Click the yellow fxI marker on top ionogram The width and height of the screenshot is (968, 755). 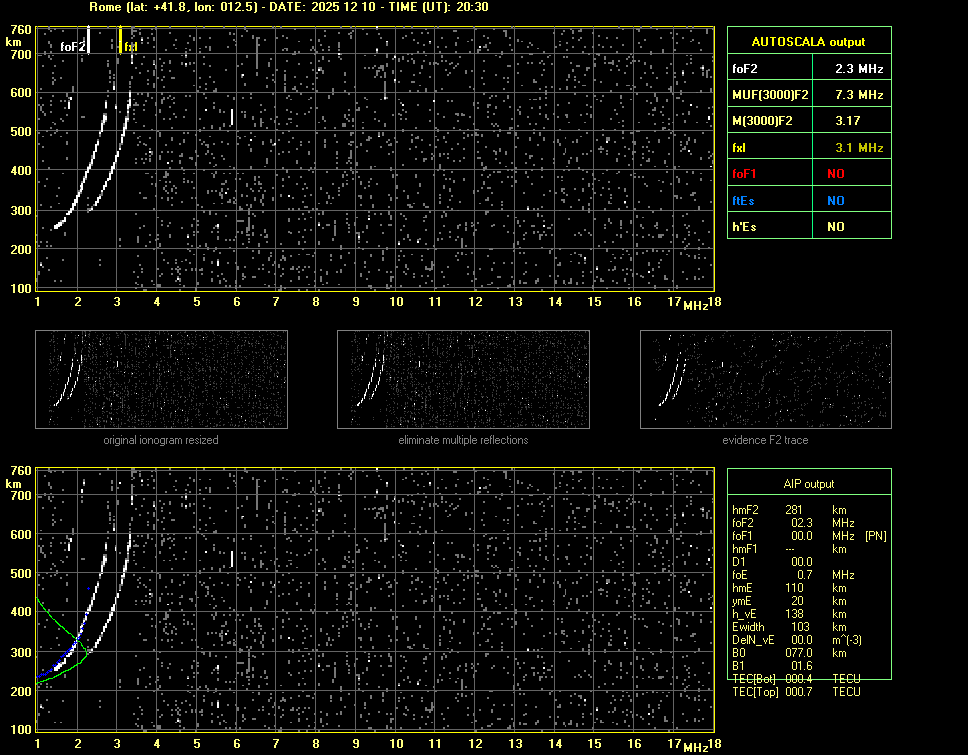pos(121,40)
